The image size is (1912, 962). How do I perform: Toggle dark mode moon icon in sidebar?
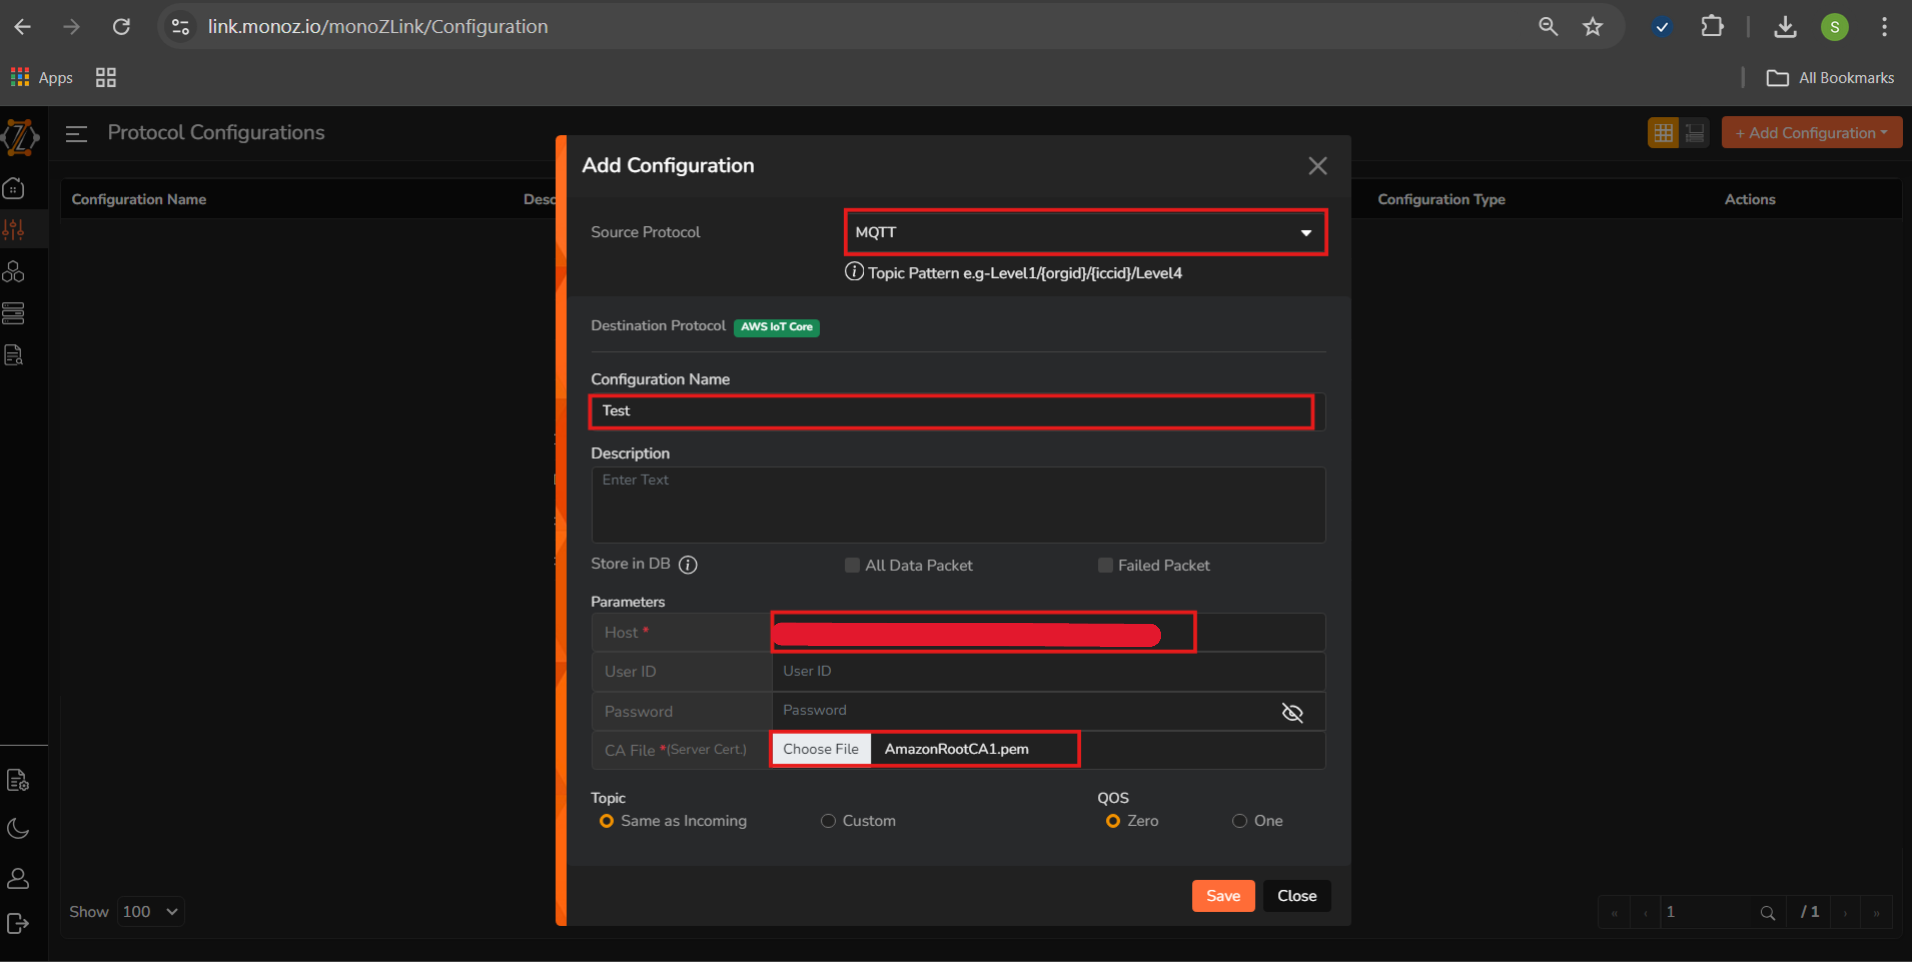tap(18, 828)
